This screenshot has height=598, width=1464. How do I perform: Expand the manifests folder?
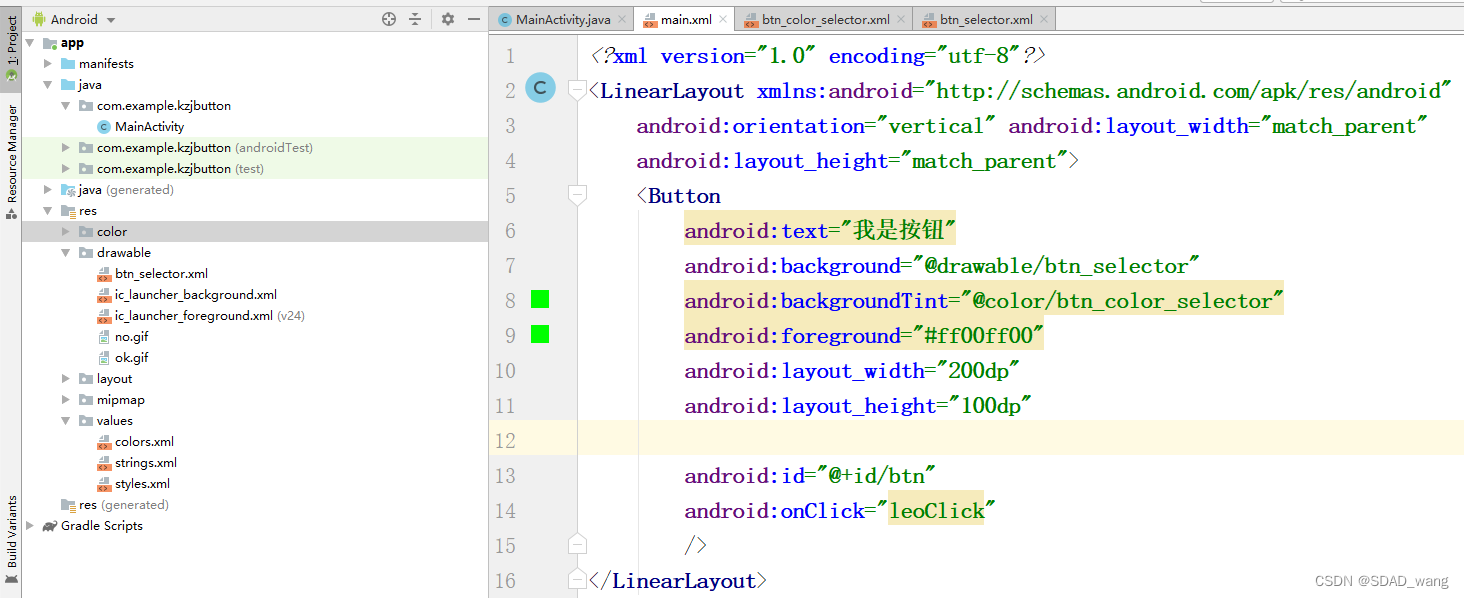(x=48, y=64)
